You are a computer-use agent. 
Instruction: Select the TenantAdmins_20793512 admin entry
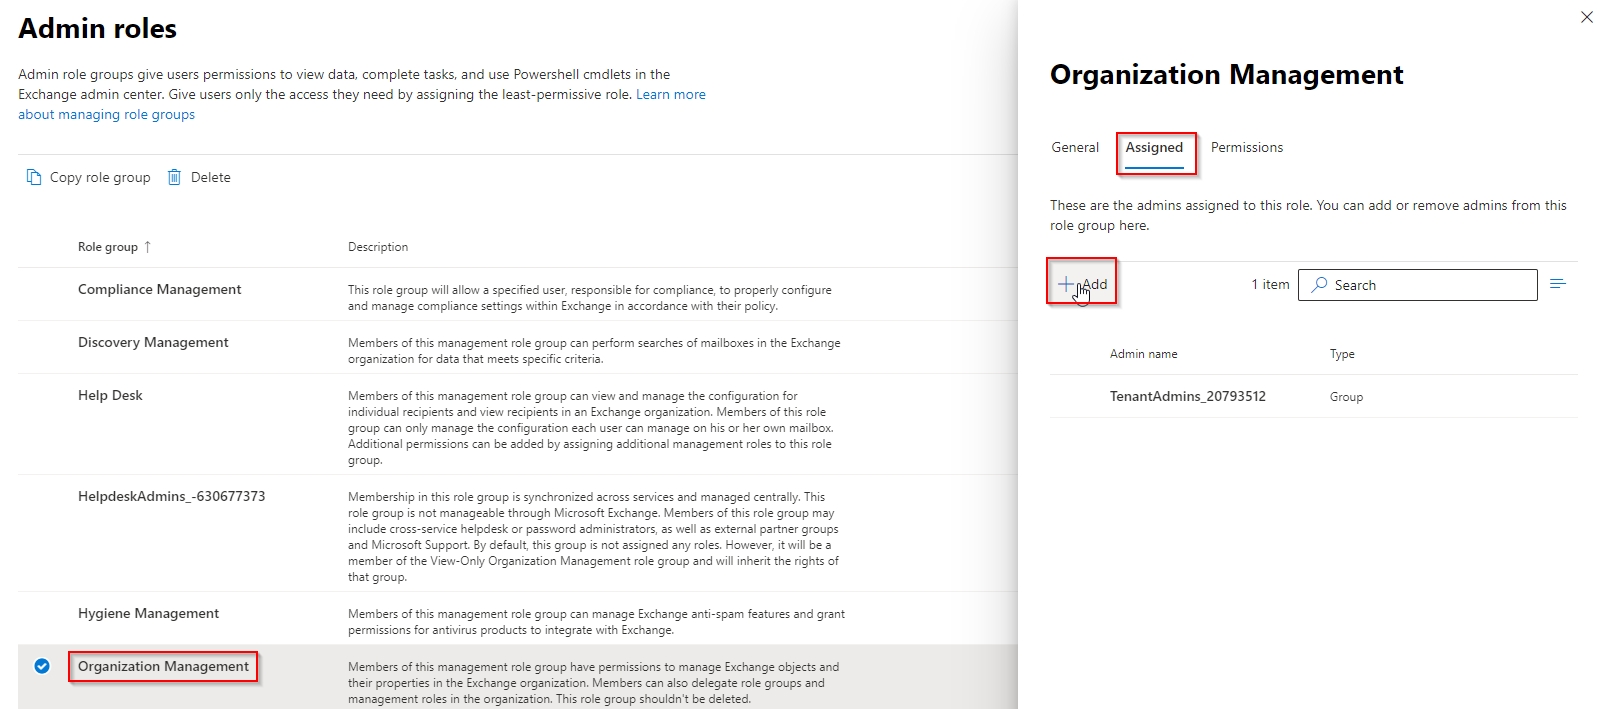coord(1187,396)
